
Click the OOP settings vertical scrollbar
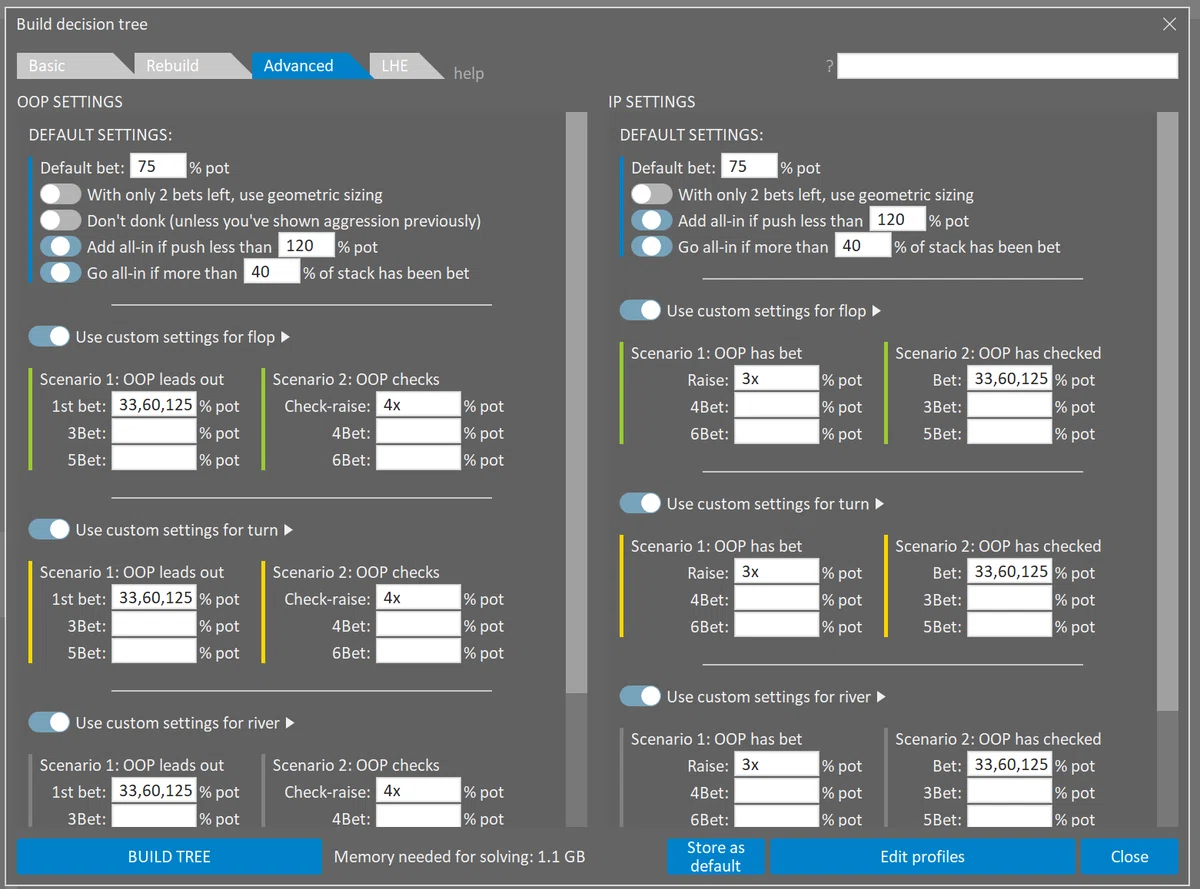pyautogui.click(x=577, y=403)
